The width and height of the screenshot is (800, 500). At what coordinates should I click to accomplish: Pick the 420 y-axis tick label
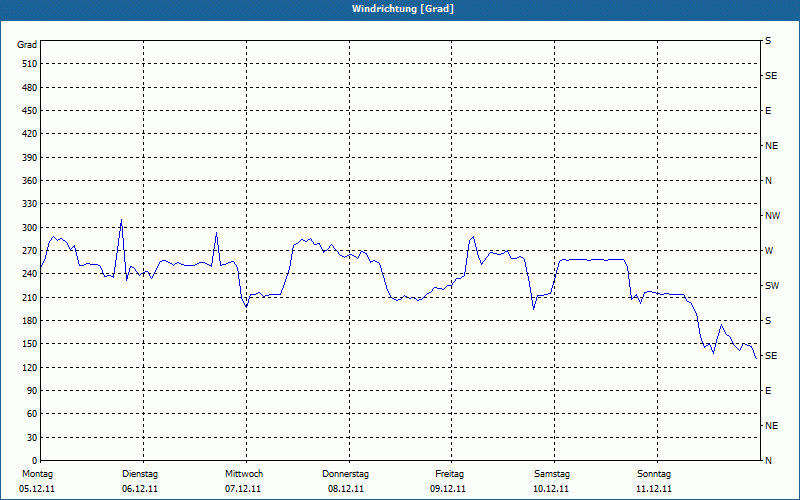30,134
